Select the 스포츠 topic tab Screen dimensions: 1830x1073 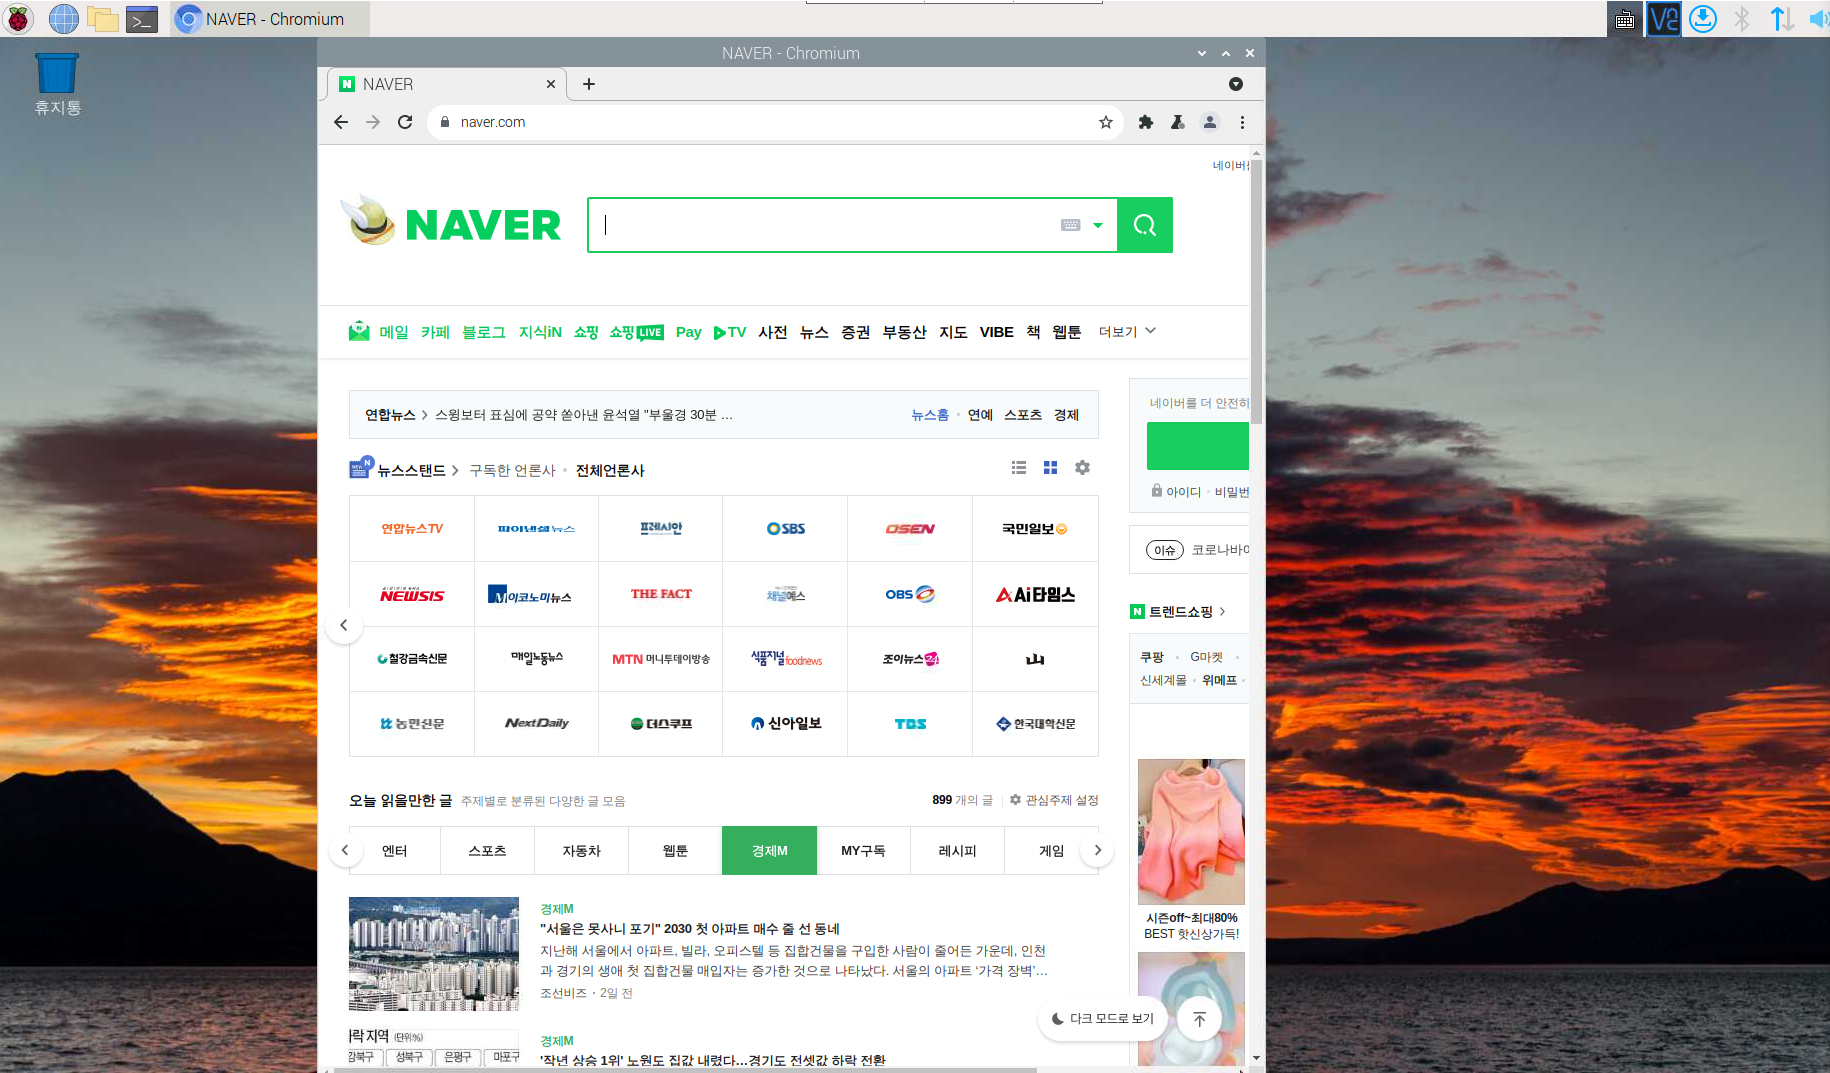(487, 850)
